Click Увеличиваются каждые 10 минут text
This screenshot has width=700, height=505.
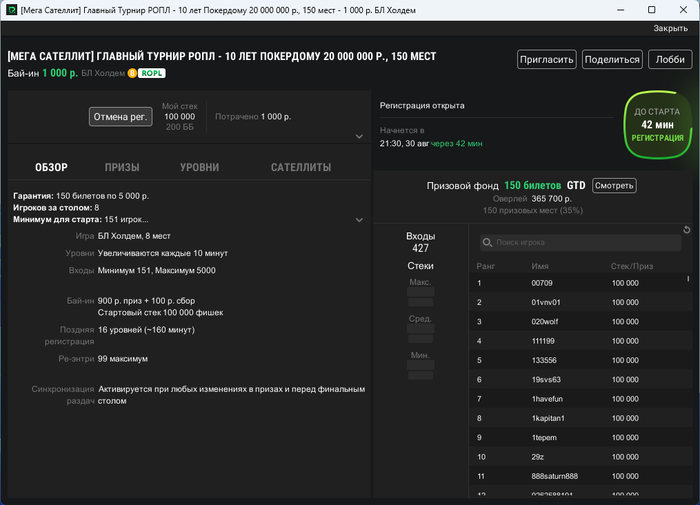click(162, 253)
